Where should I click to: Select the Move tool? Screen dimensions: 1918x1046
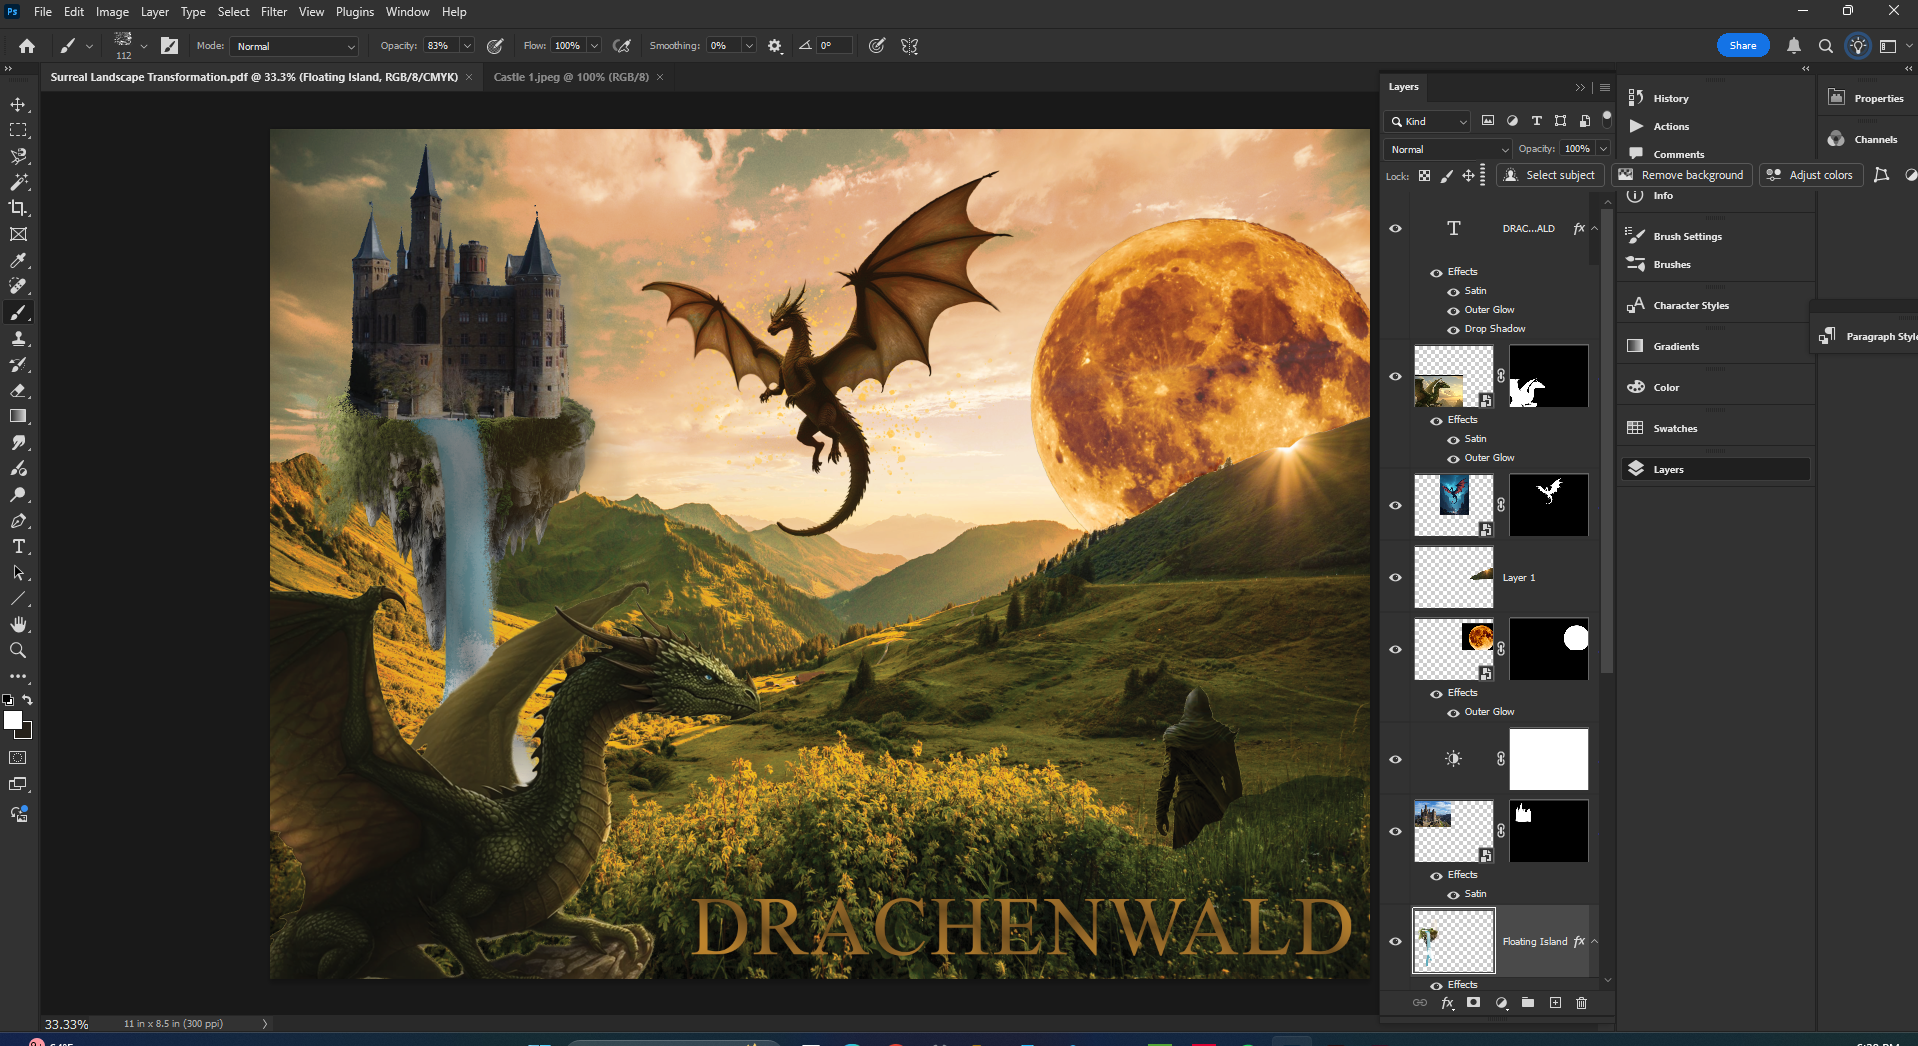[17, 102]
